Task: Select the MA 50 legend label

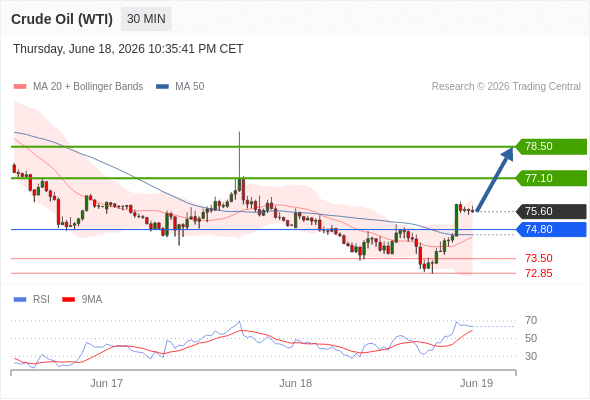Action: [190, 87]
